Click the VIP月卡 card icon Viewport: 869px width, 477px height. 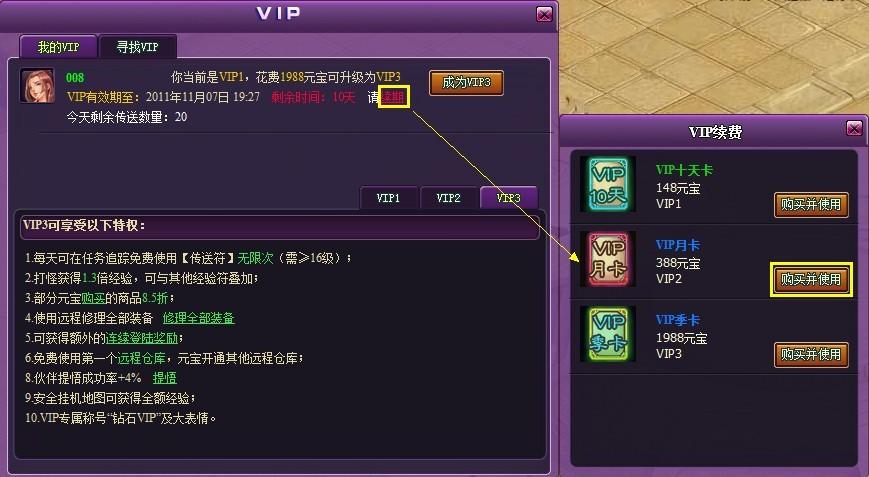pyautogui.click(x=608, y=259)
